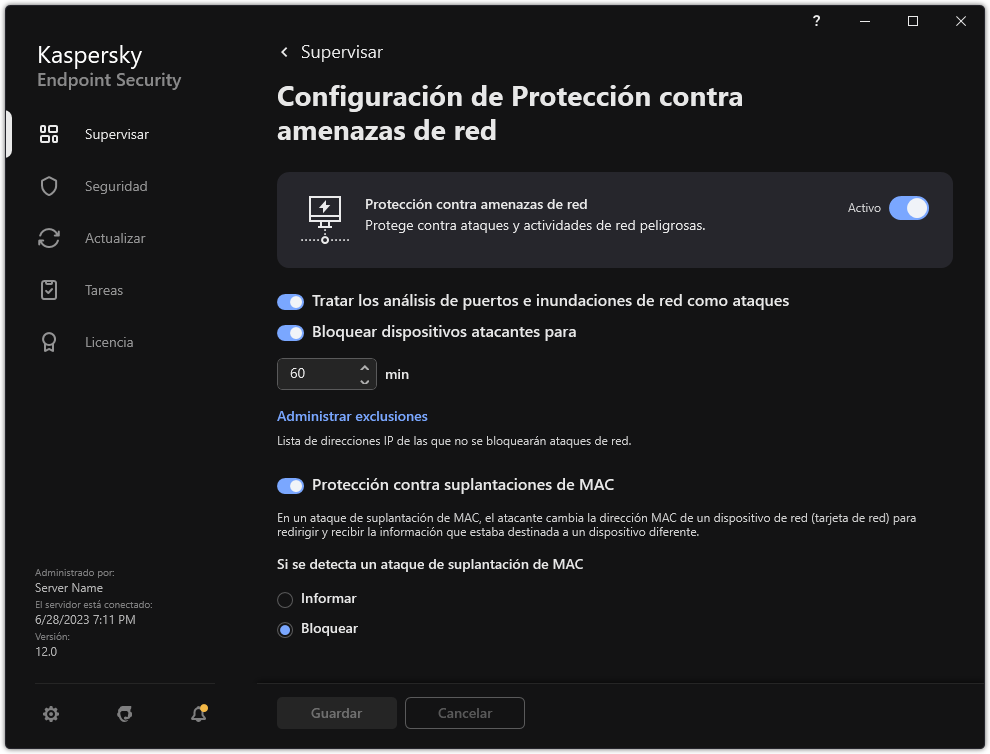The height and width of the screenshot is (754, 990).
Task: Open notifications via the bell icon
Action: click(x=198, y=714)
